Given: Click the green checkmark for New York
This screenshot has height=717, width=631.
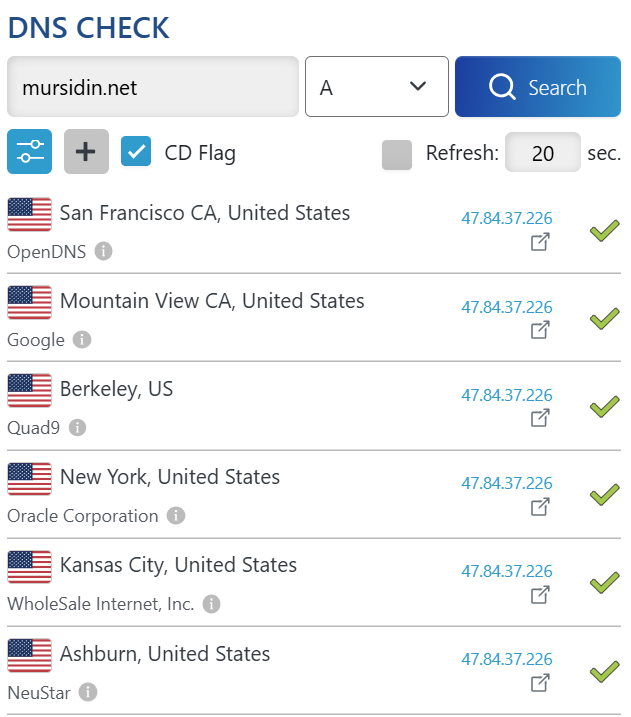Looking at the screenshot, I should coord(604,494).
